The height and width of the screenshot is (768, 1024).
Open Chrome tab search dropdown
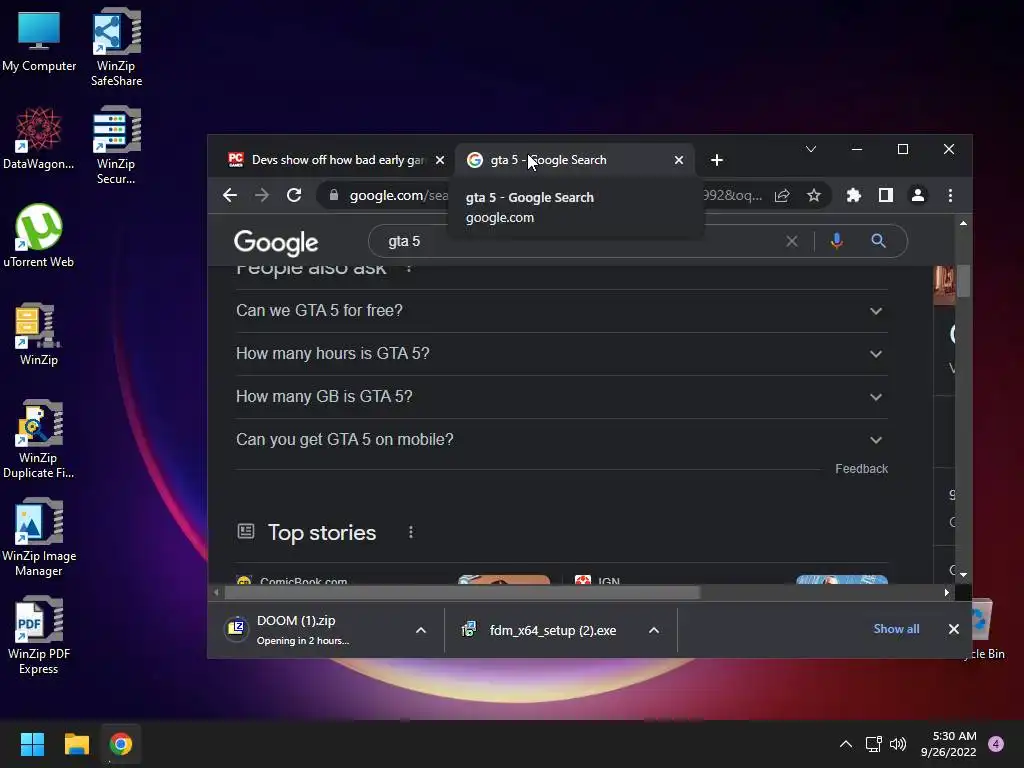[810, 150]
